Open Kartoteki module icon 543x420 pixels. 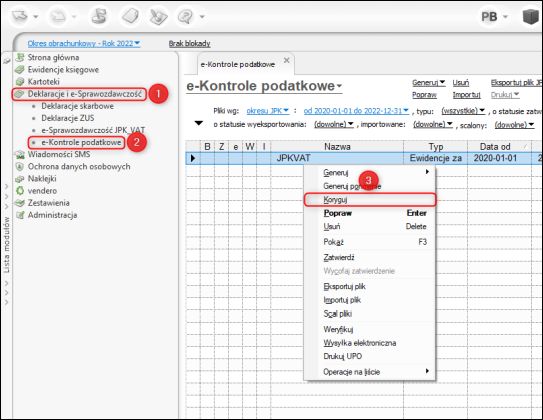click(20, 82)
